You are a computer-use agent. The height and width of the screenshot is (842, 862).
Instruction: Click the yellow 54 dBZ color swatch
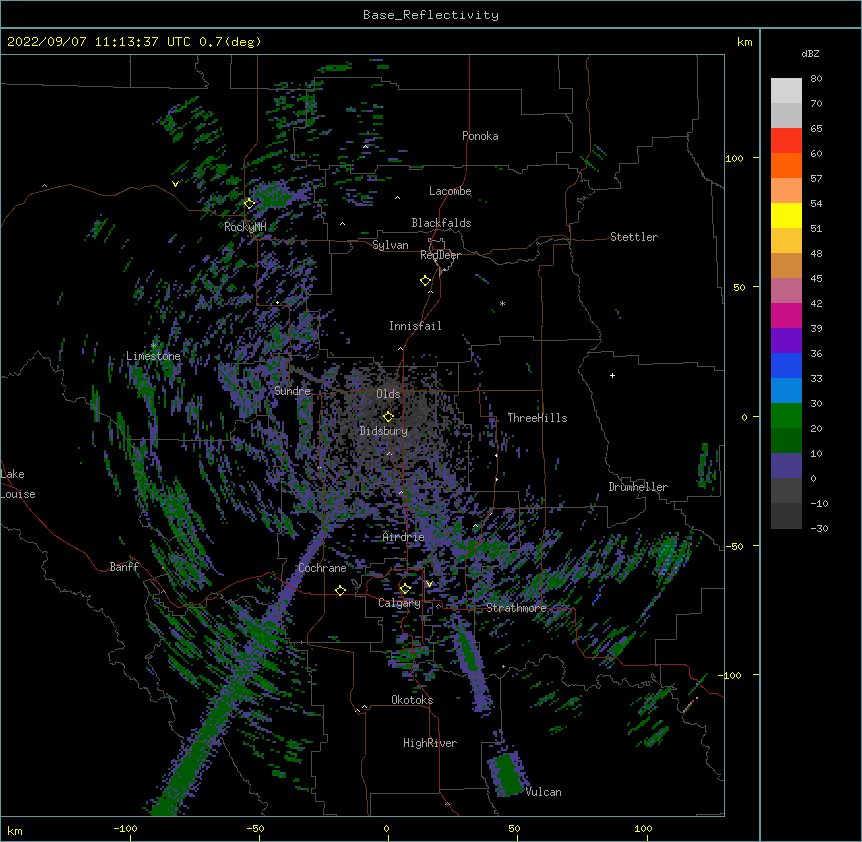tap(786, 215)
